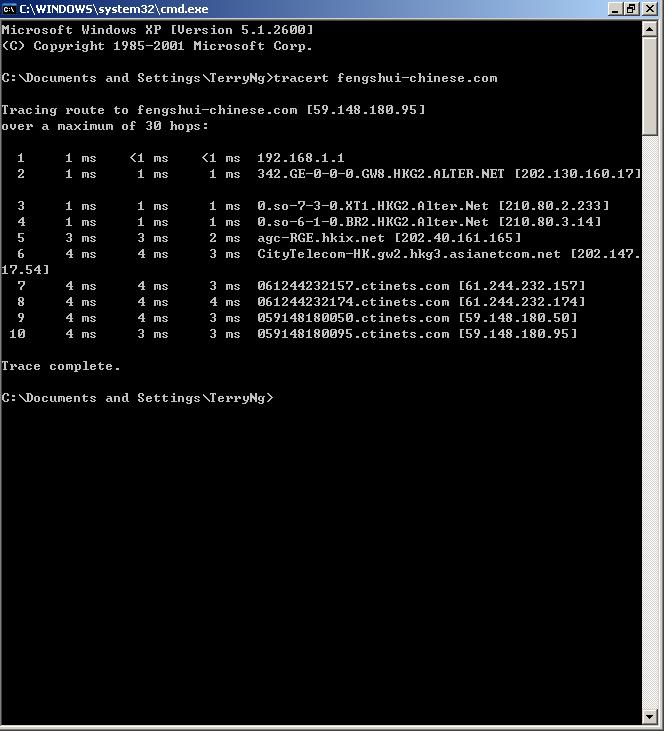Close the cmd.exe window
This screenshot has width=664, height=731.
[x=650, y=9]
